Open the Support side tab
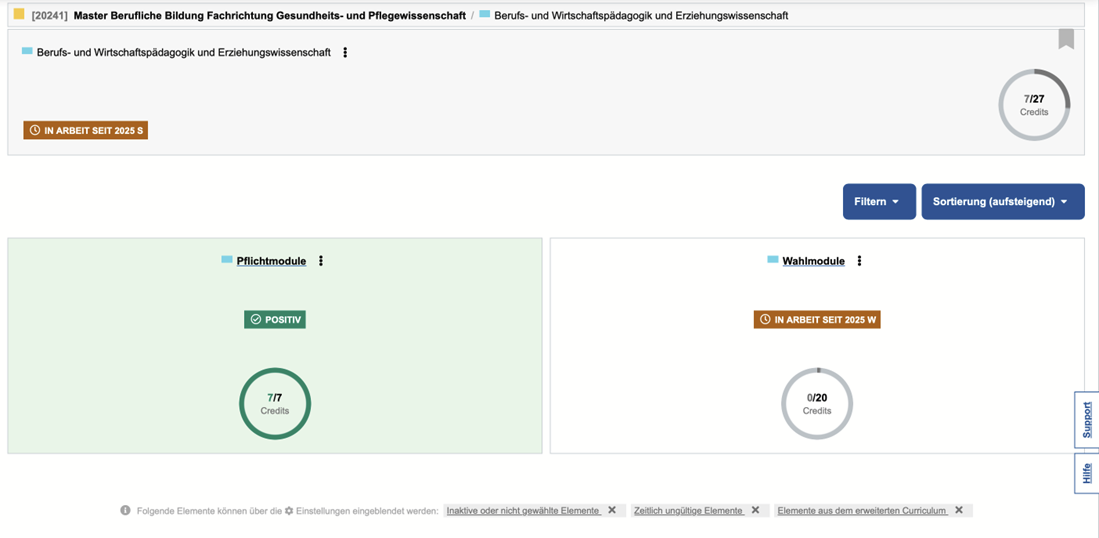 pos(1087,419)
